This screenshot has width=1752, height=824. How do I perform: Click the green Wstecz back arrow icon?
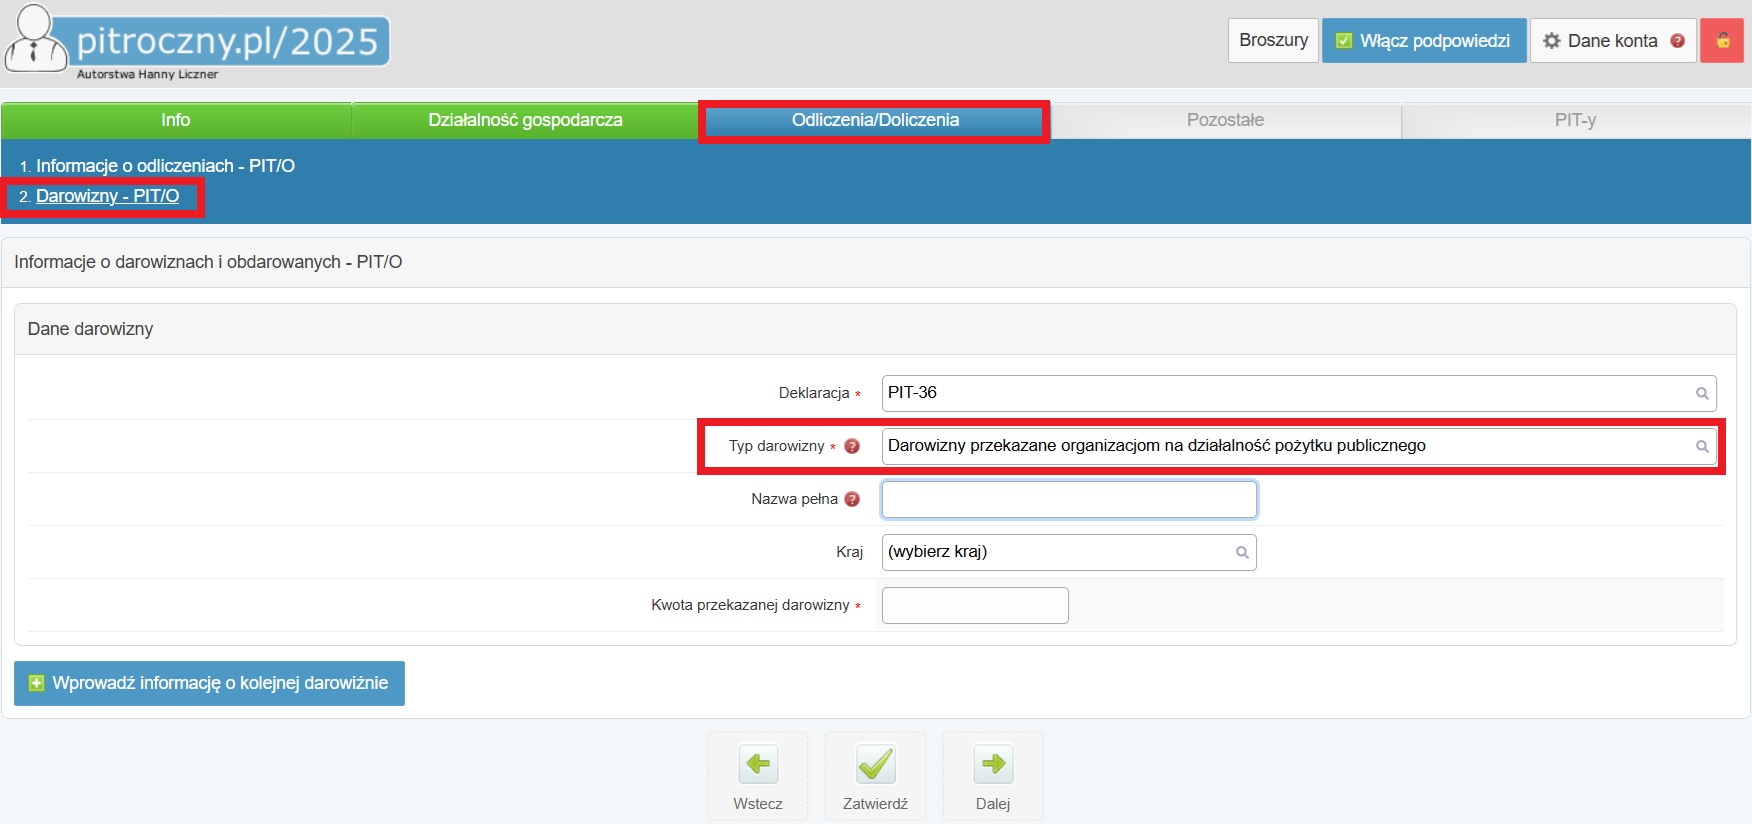click(758, 765)
